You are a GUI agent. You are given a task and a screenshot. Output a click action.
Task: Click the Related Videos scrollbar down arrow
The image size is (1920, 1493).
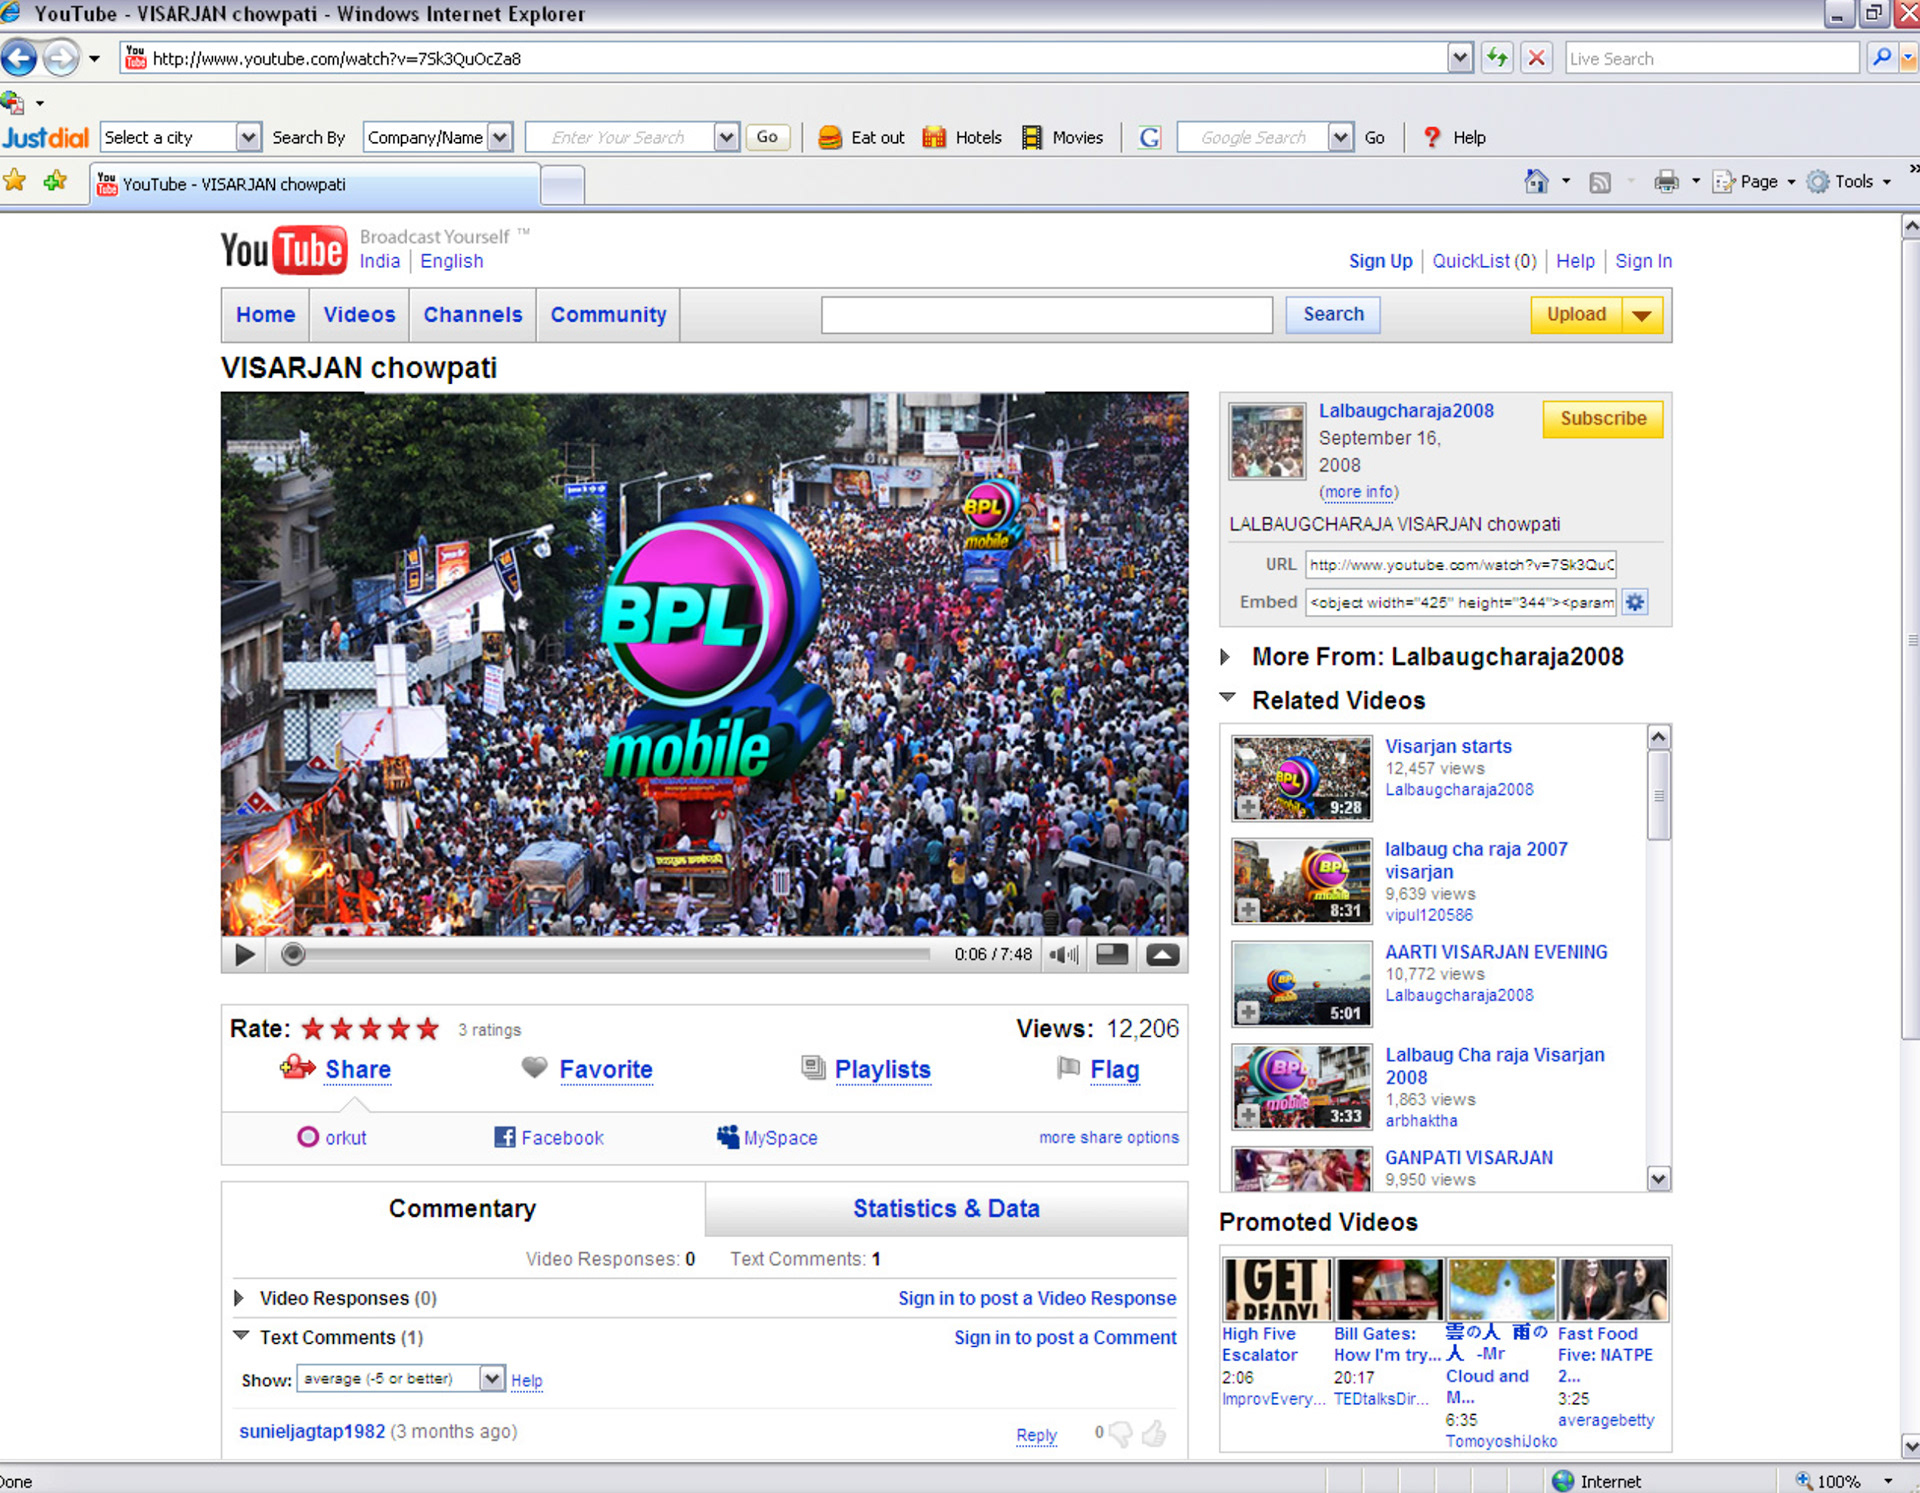(x=1658, y=1178)
